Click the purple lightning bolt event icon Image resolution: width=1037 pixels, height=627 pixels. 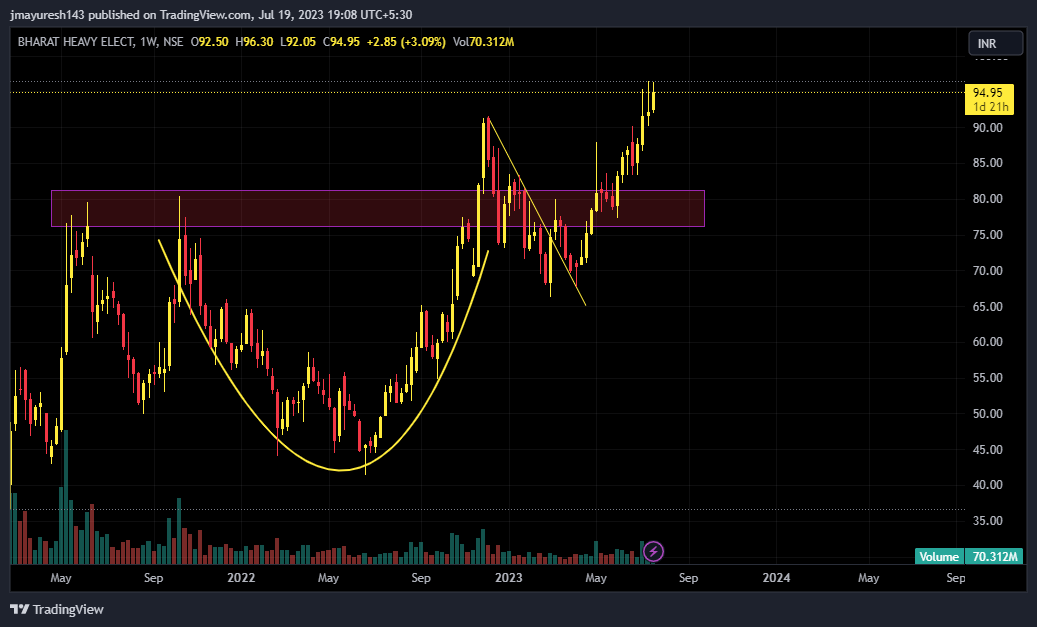(653, 551)
